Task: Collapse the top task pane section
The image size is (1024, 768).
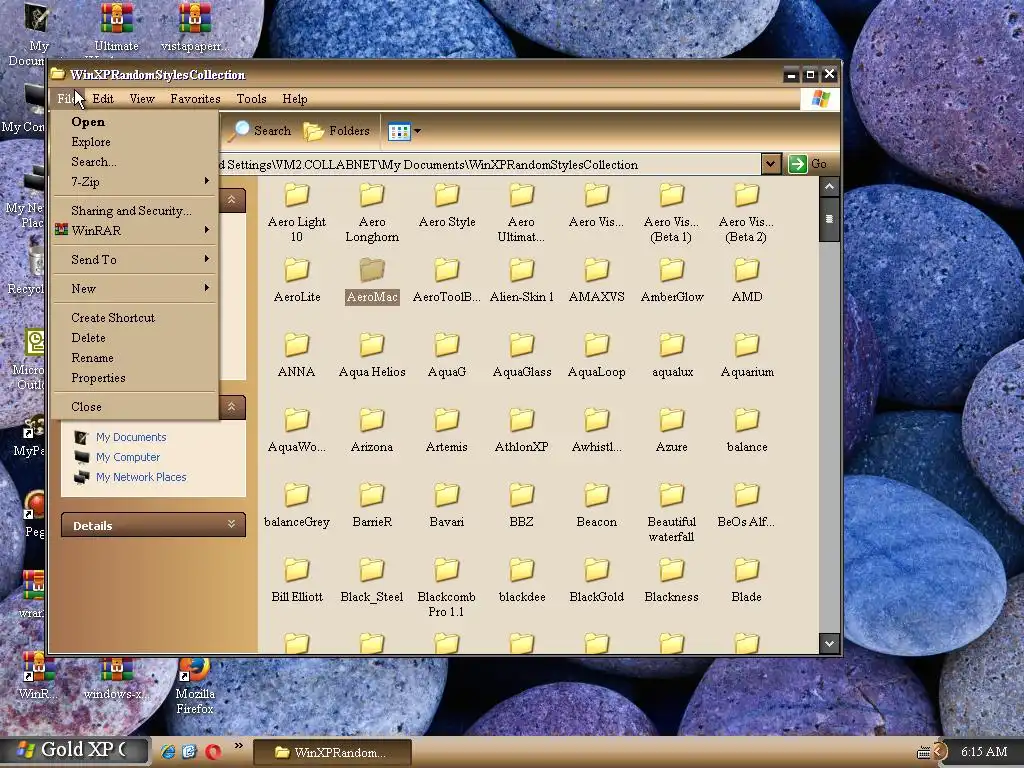Action: (231, 200)
